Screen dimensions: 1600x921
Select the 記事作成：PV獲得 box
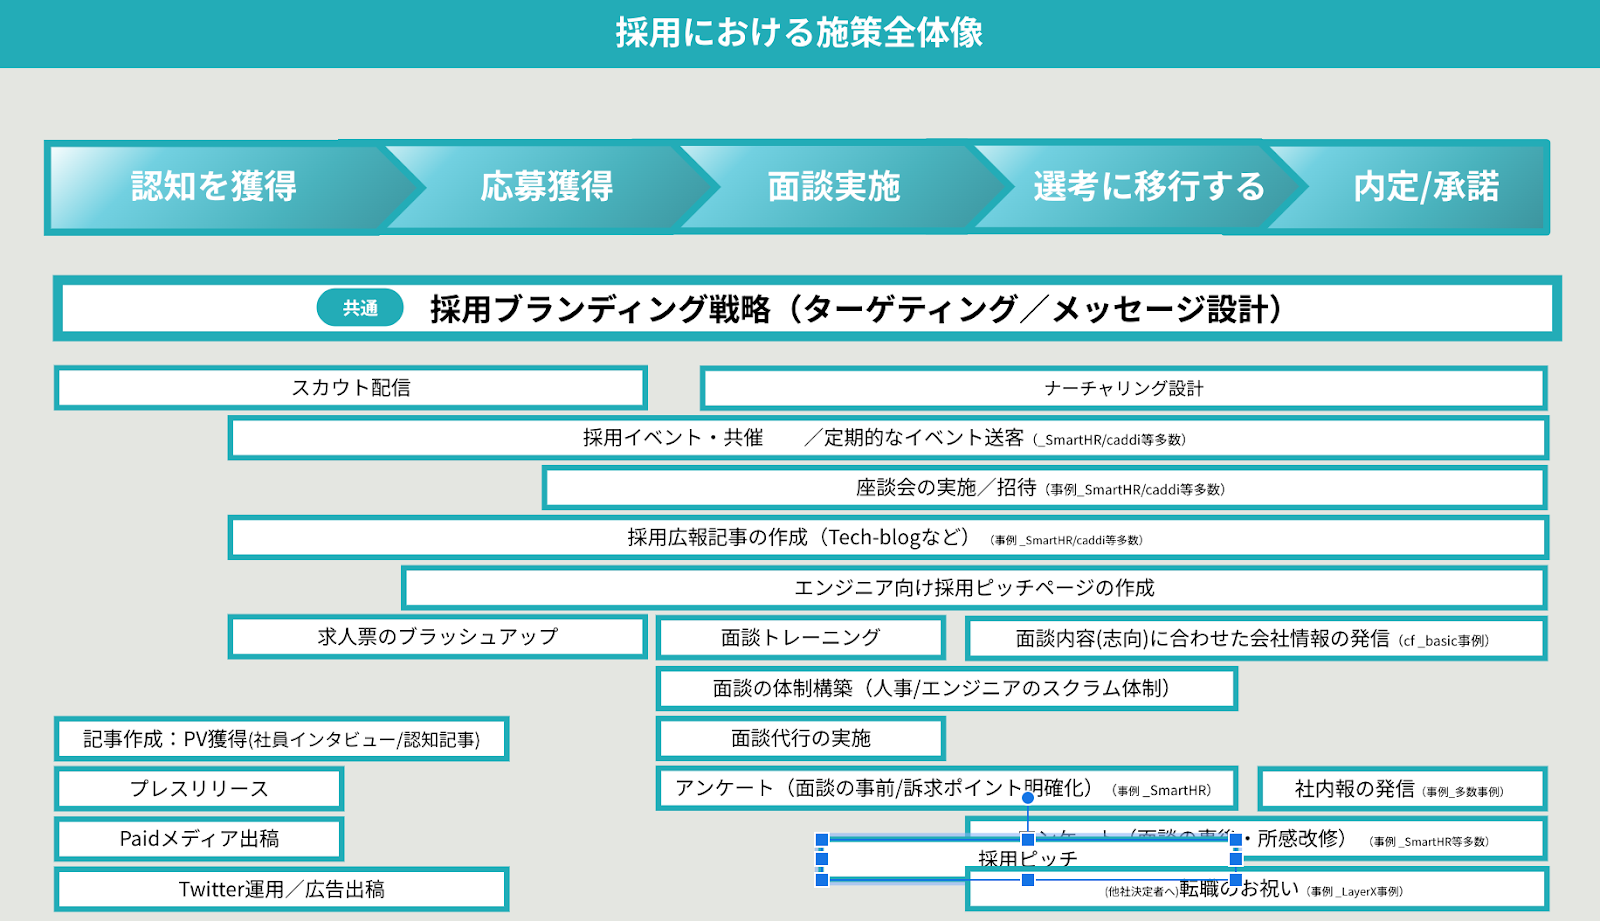coord(282,739)
